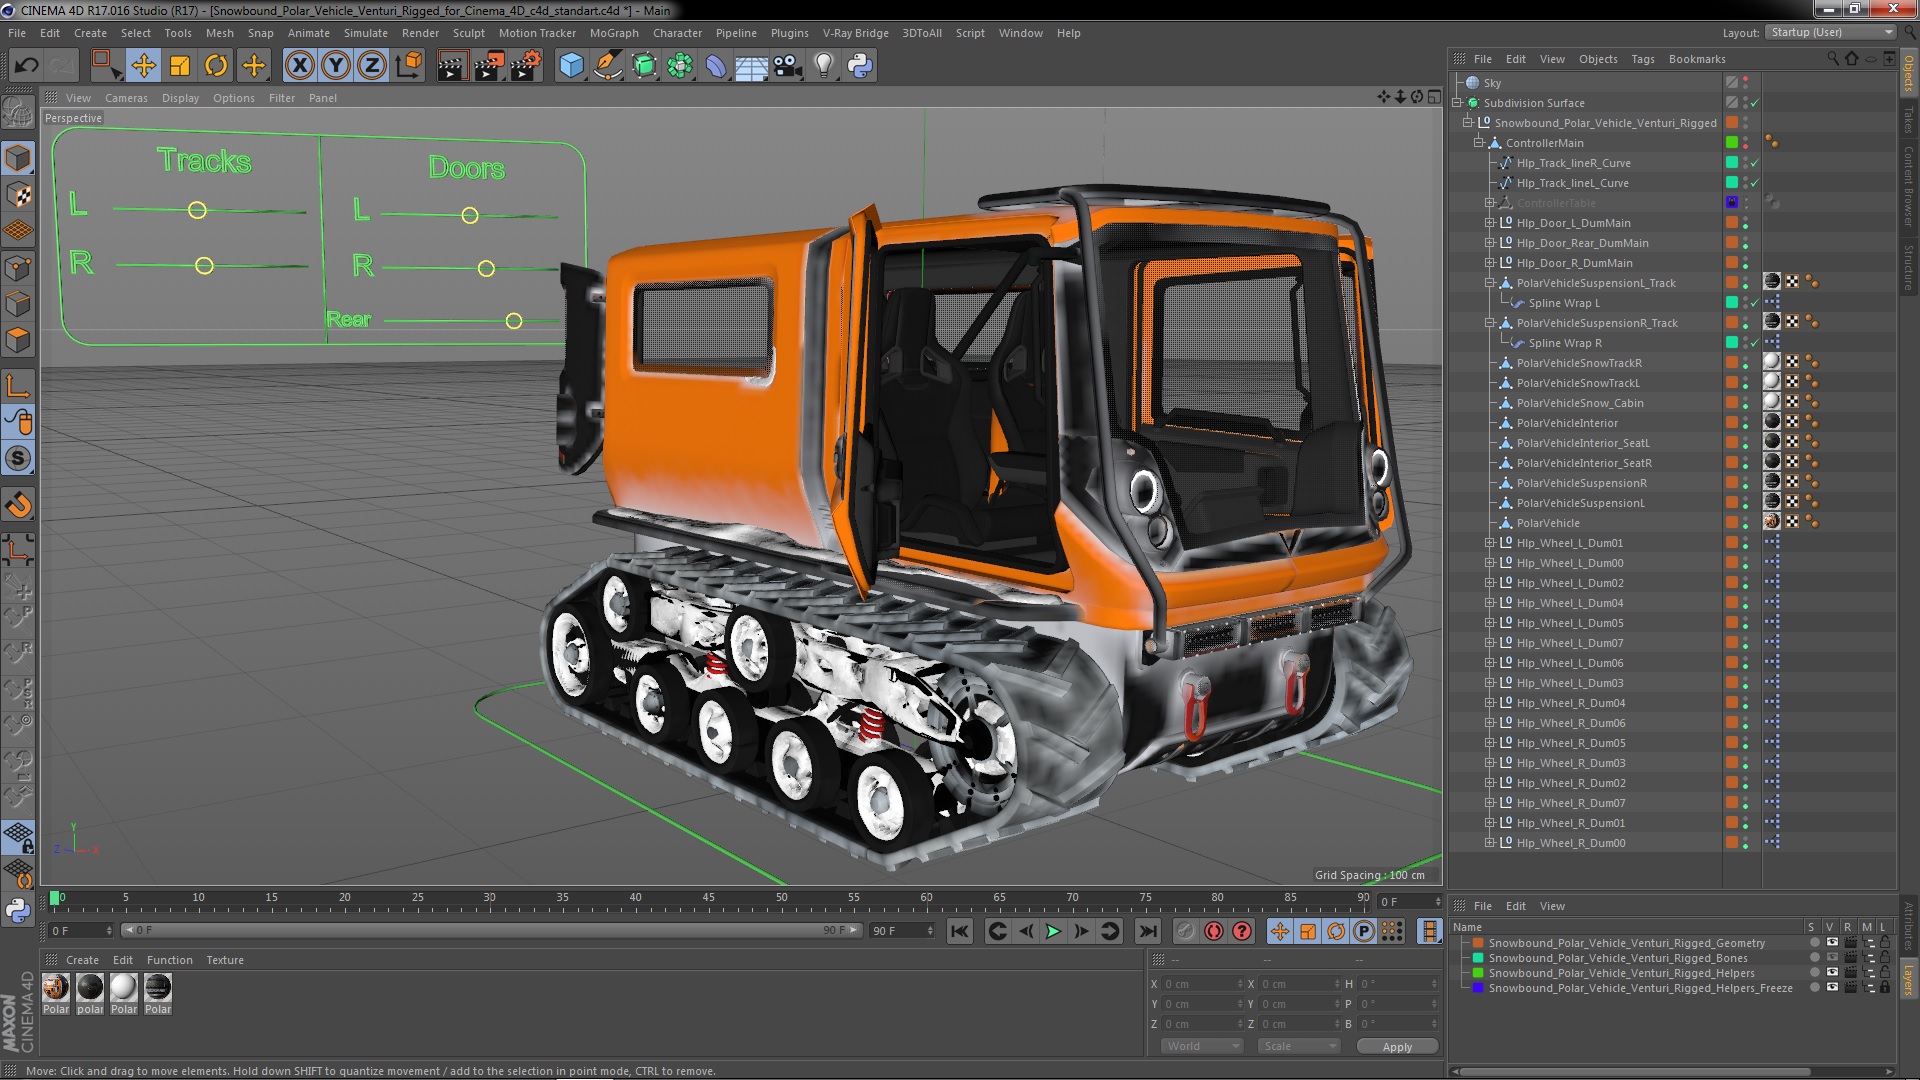Screen dimensions: 1920x1080
Task: Go to start of animation
Action: [x=960, y=932]
